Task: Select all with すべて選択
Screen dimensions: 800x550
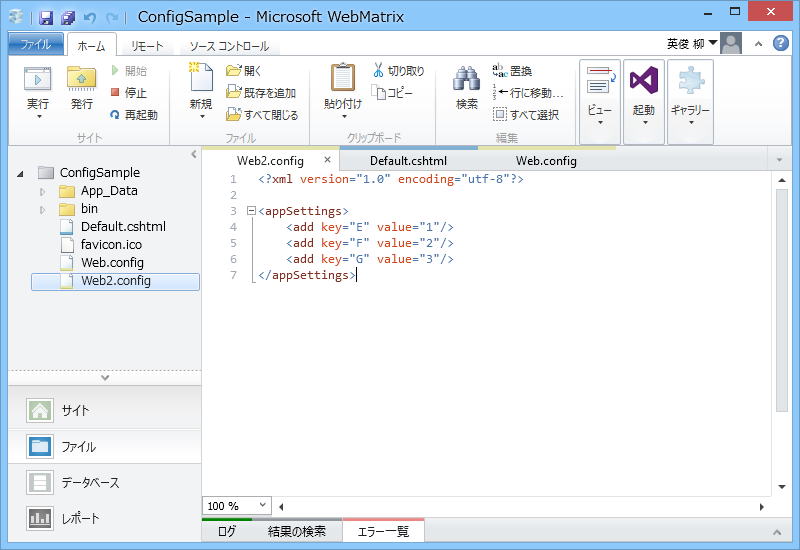Action: coord(526,115)
